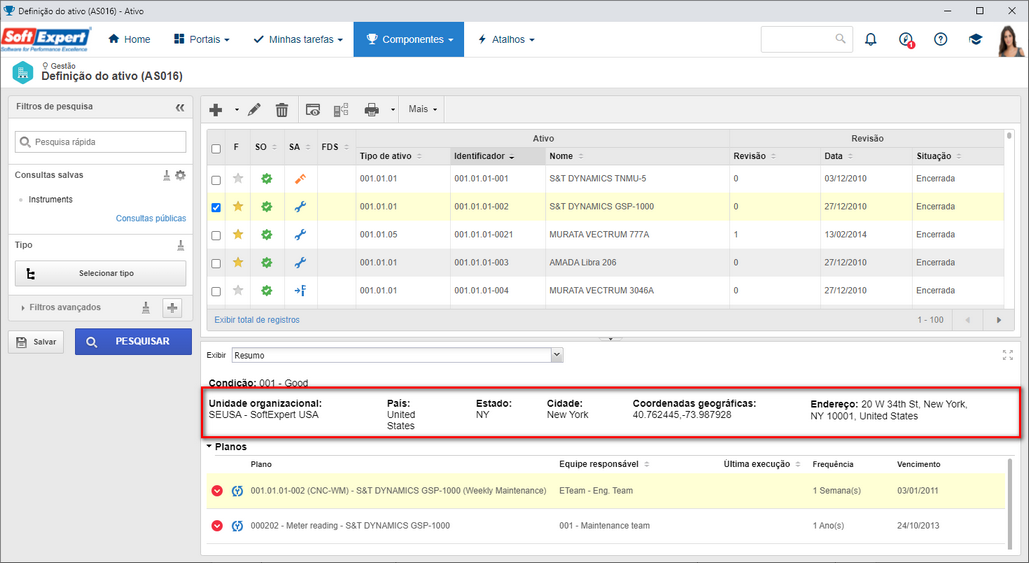
Task: Click the trash delete icon
Action: click(282, 110)
